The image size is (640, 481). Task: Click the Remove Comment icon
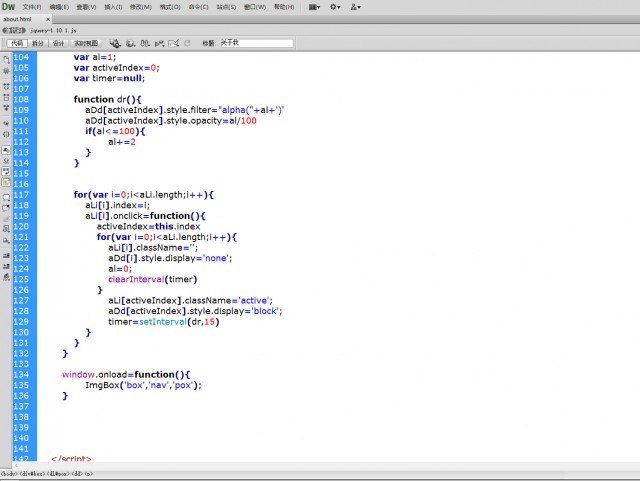(x=6, y=208)
